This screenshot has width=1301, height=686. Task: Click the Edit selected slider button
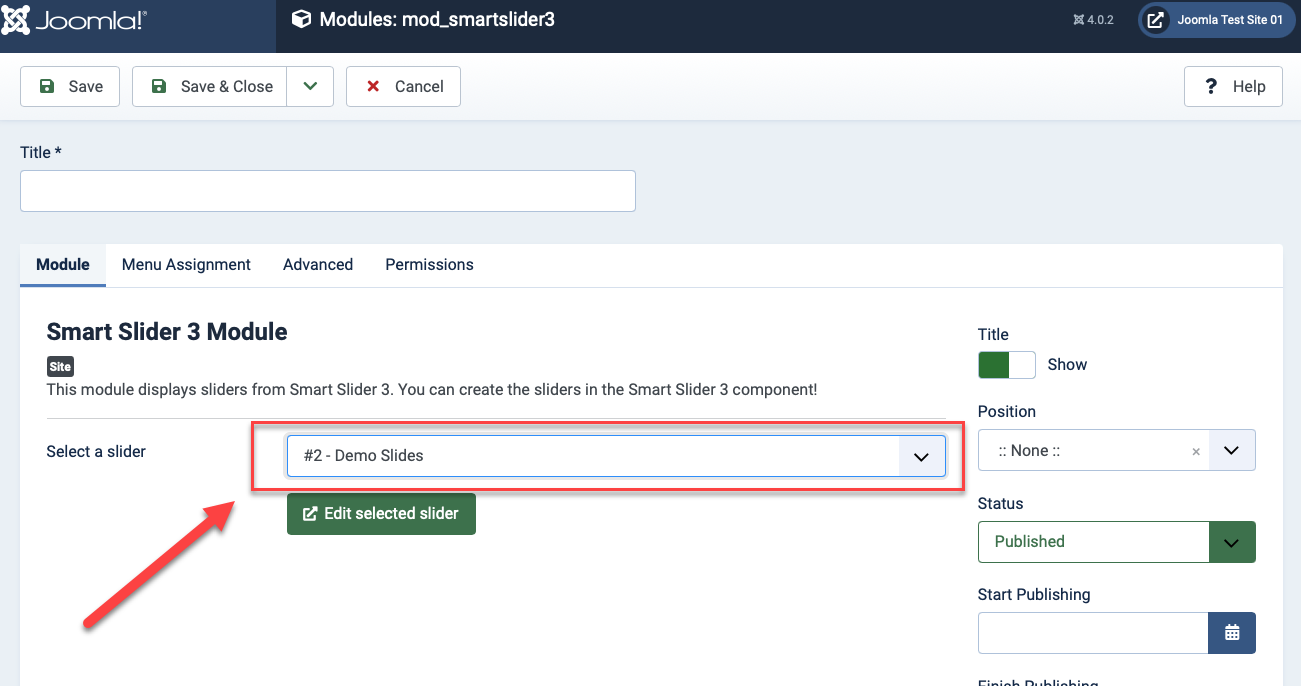point(381,514)
